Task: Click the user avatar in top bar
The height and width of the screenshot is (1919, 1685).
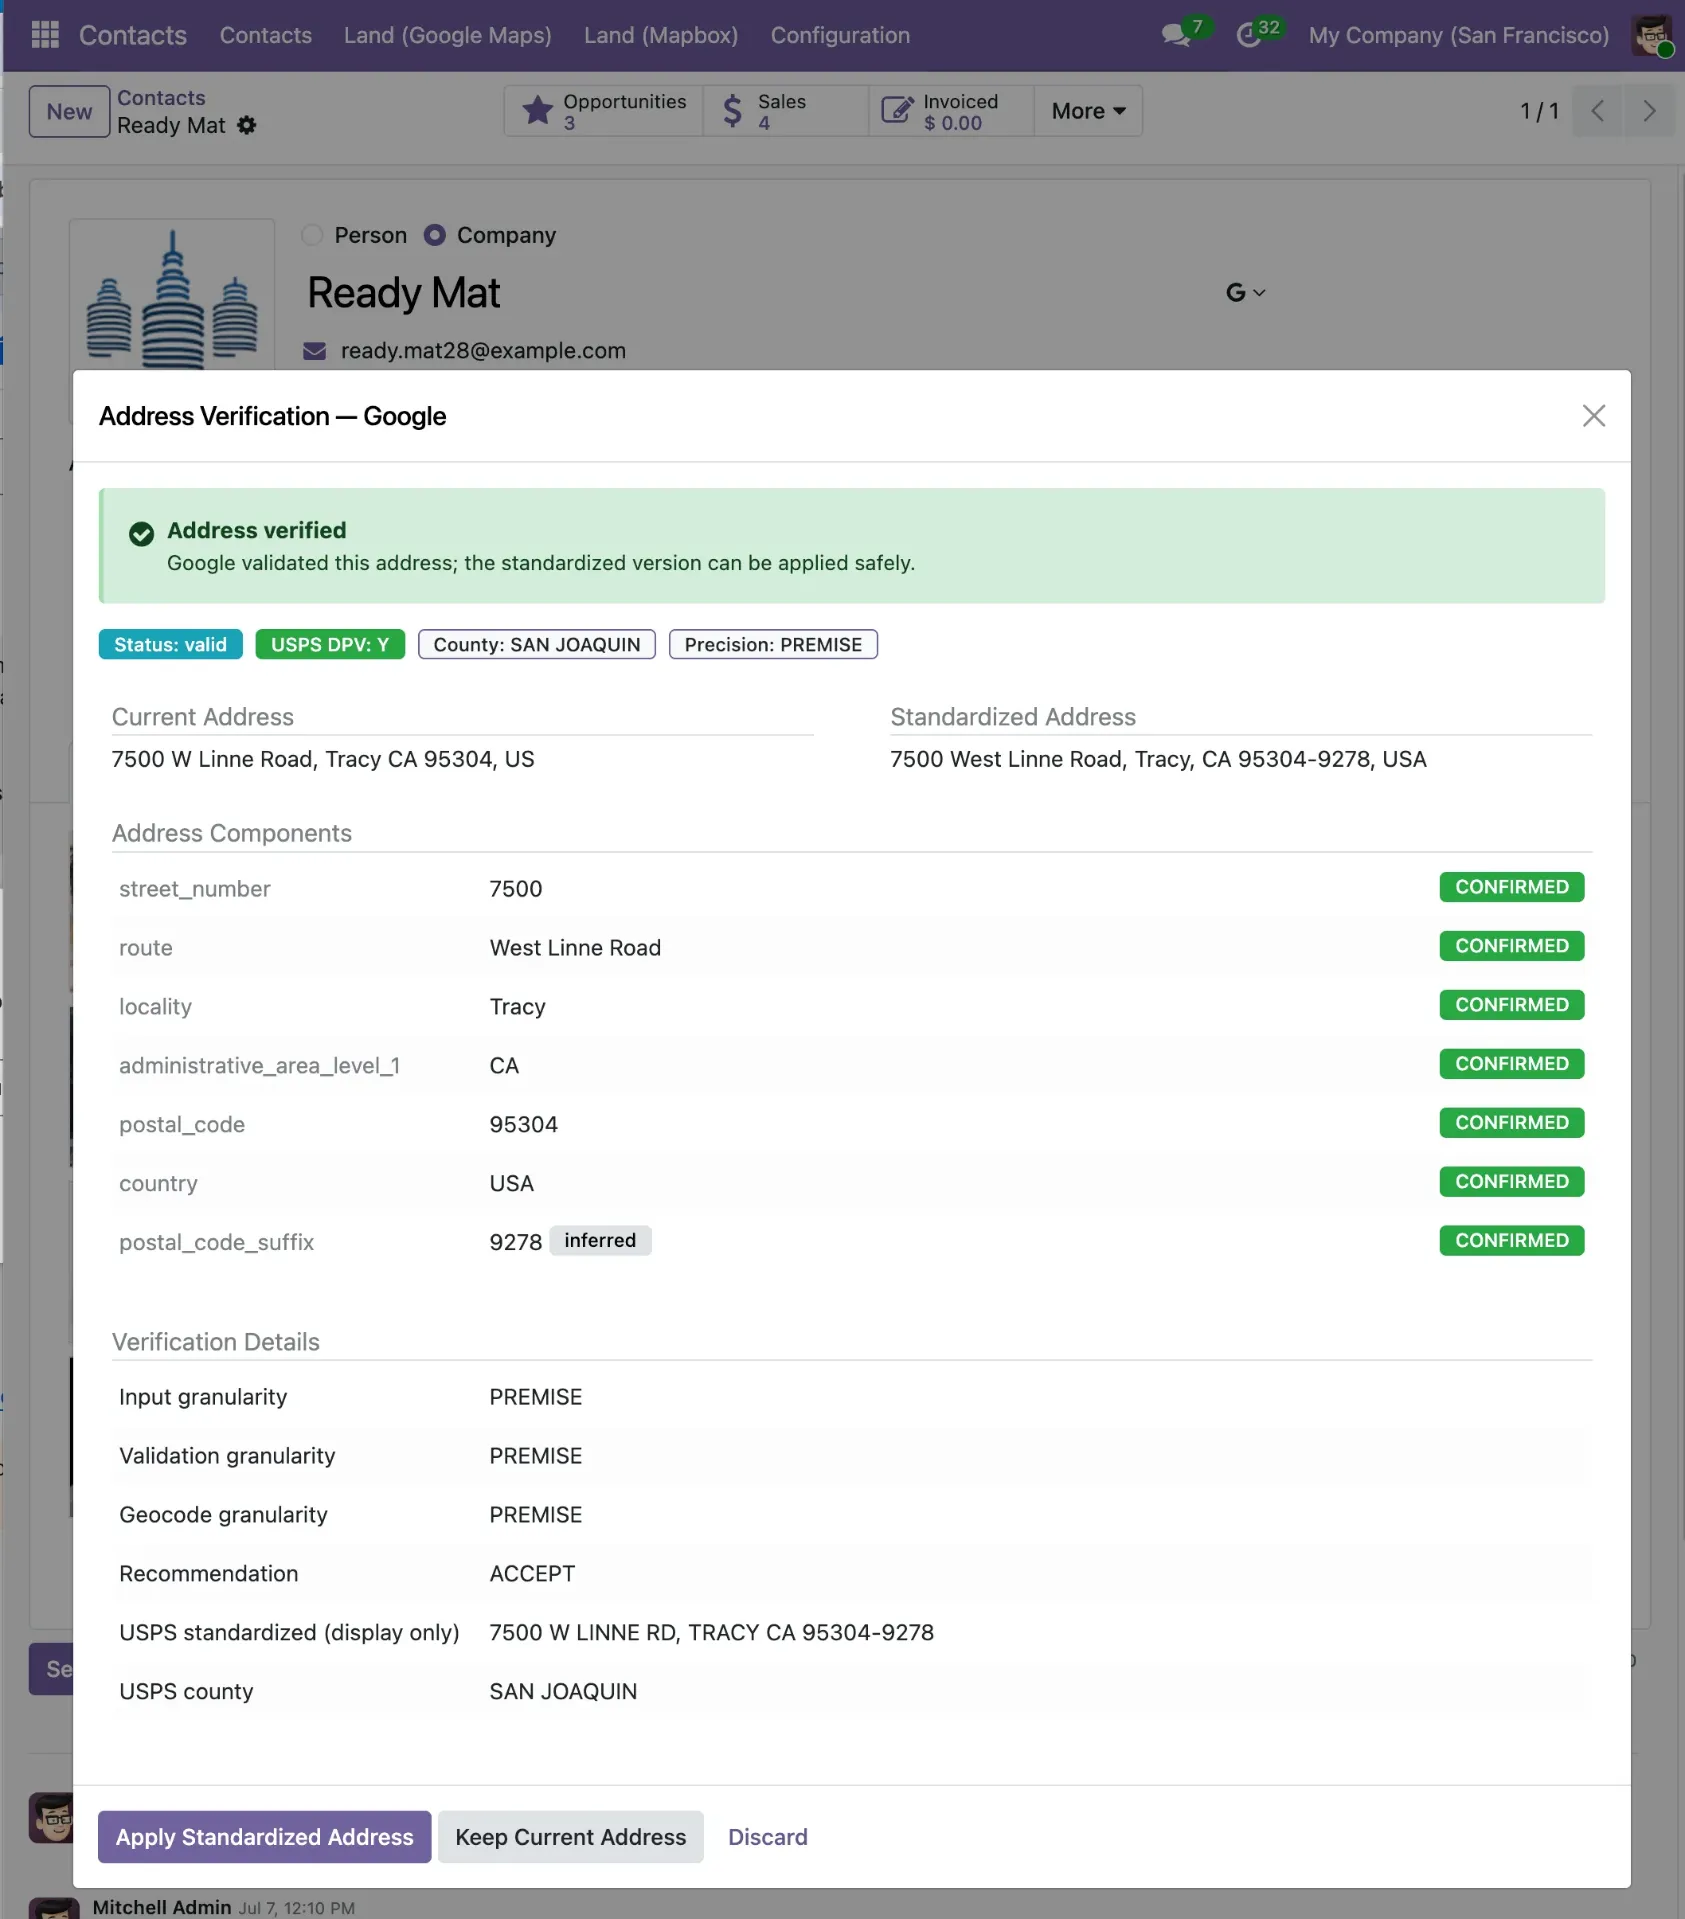Action: (x=1652, y=35)
